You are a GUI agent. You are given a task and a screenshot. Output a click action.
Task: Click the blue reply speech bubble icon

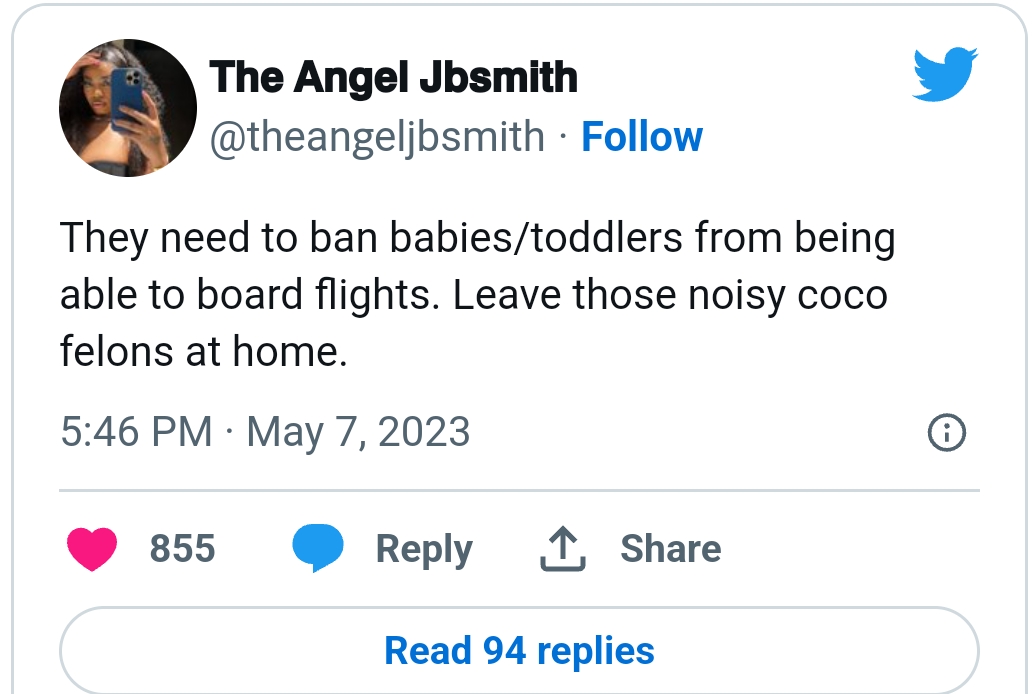[318, 549]
